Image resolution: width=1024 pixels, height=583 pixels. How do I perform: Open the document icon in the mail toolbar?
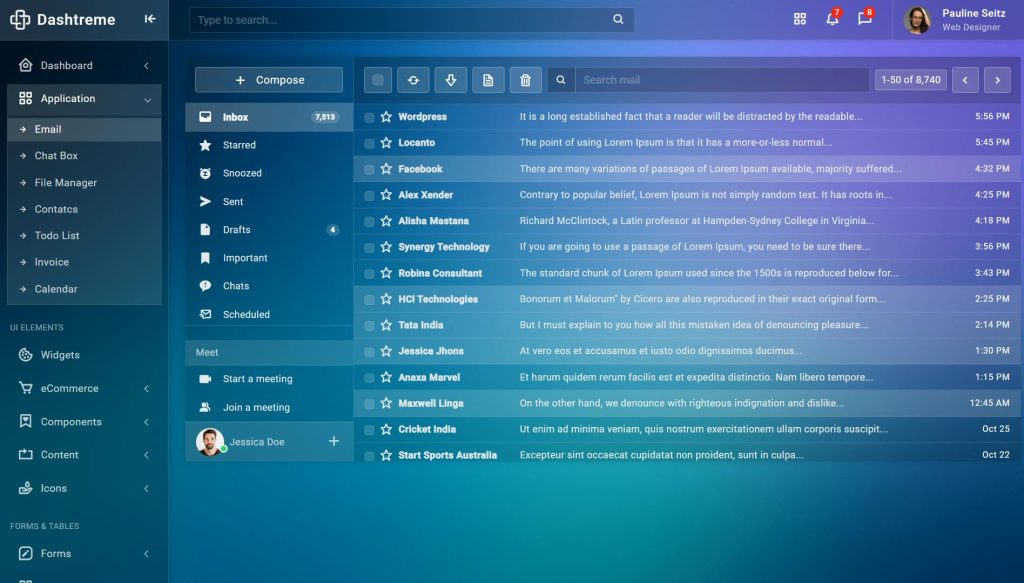pos(488,79)
